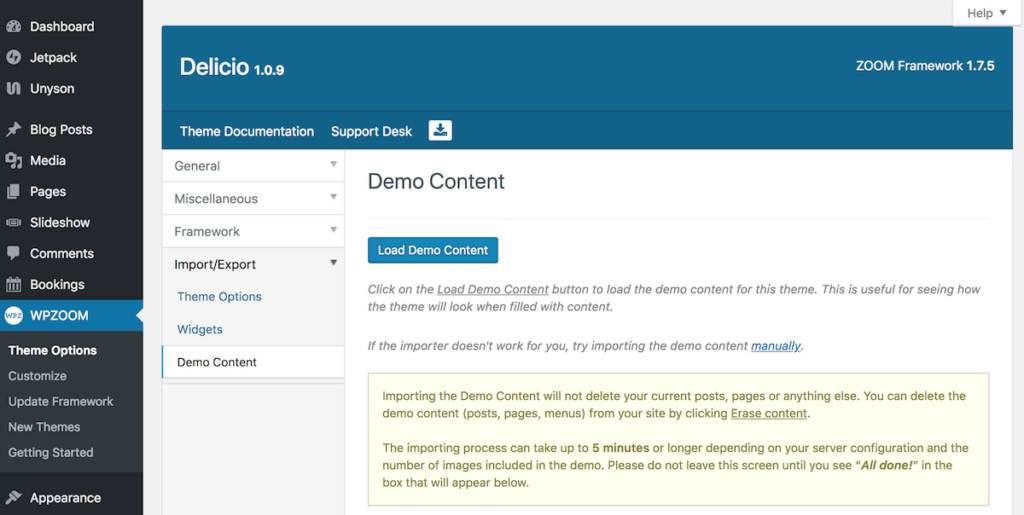Click the Demo Content heading
1024x515 pixels.
436,181
